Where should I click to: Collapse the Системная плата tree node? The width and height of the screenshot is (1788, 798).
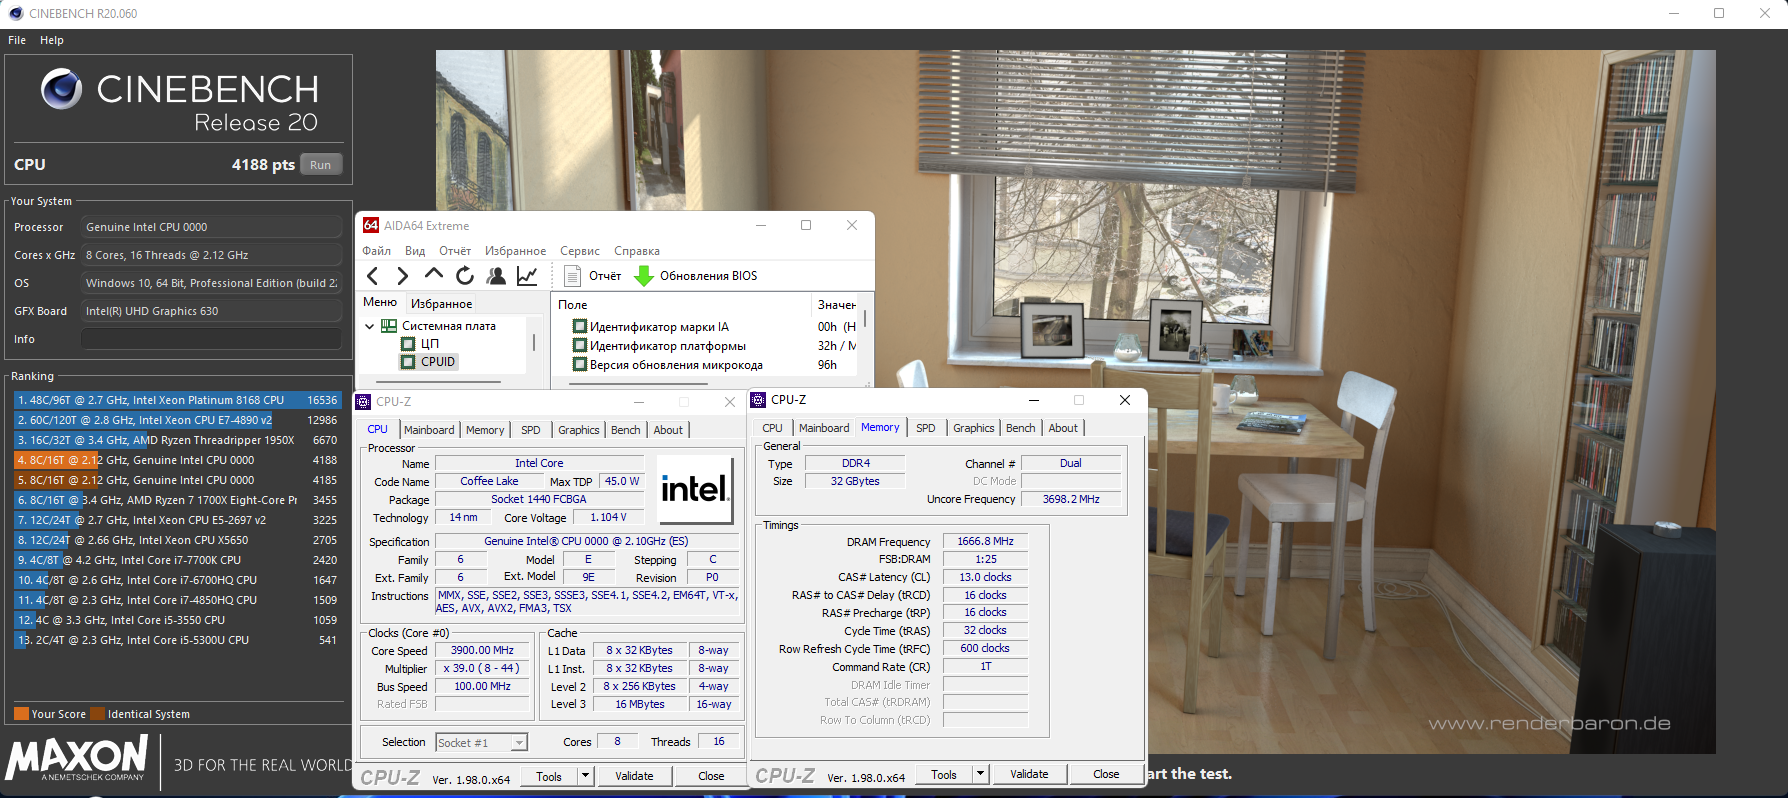tap(370, 326)
